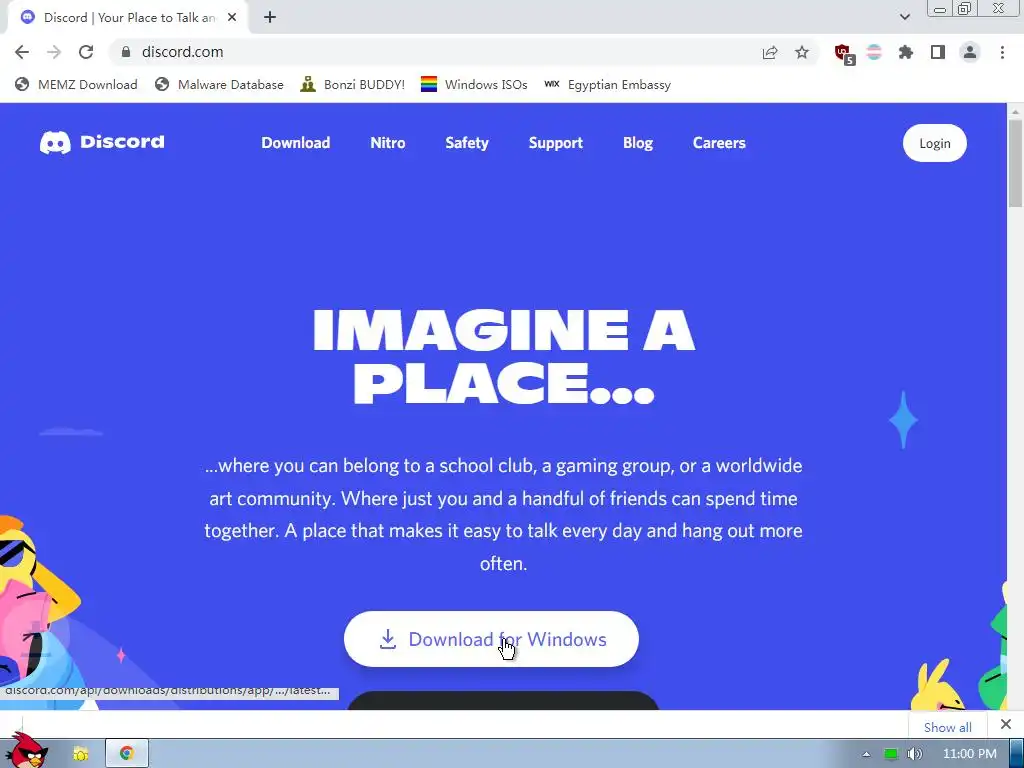This screenshot has width=1024, height=768.
Task: Open the volume speaker tray icon
Action: [915, 754]
